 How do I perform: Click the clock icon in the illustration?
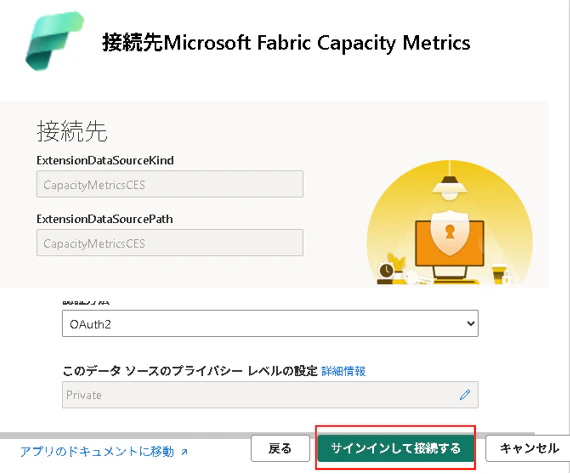386,270
